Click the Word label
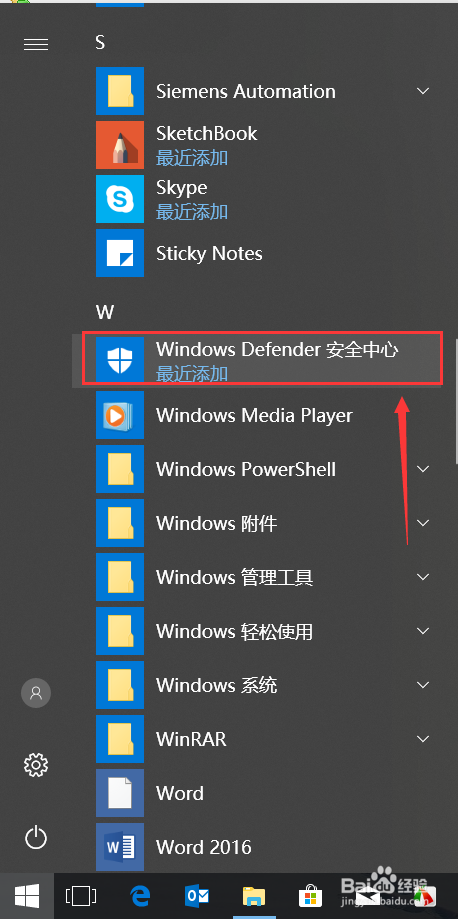Viewport: 458px width, 919px height. click(180, 793)
